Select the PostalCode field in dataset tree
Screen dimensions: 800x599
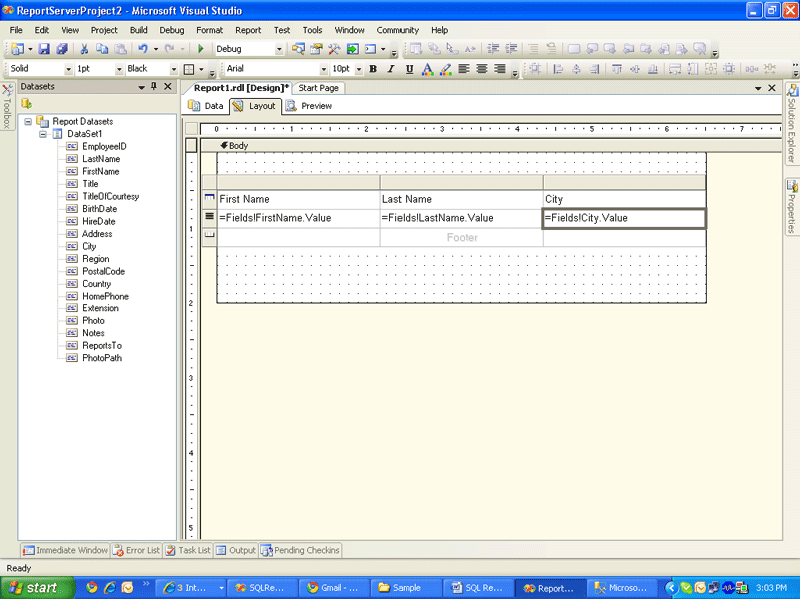point(102,271)
